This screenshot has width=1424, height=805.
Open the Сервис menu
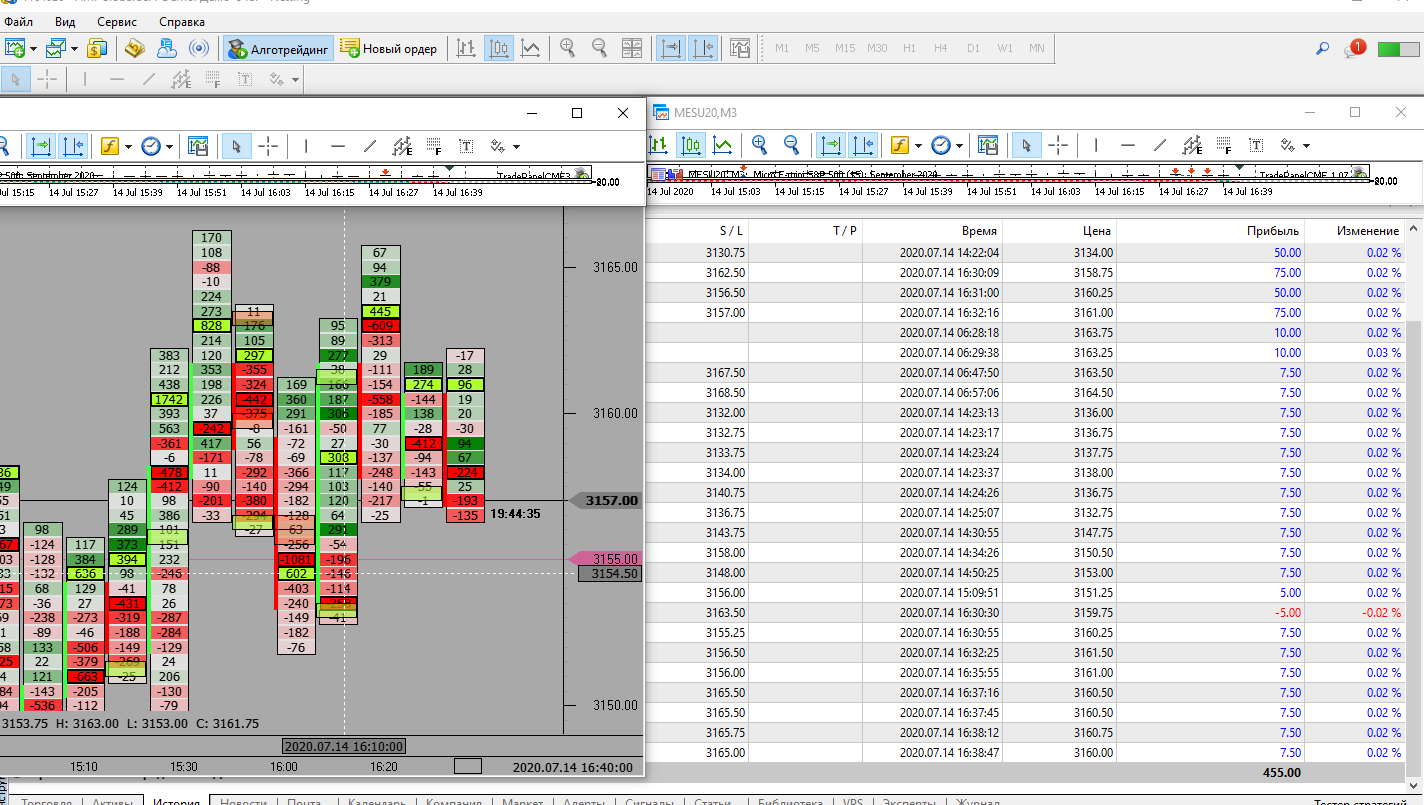(x=117, y=21)
